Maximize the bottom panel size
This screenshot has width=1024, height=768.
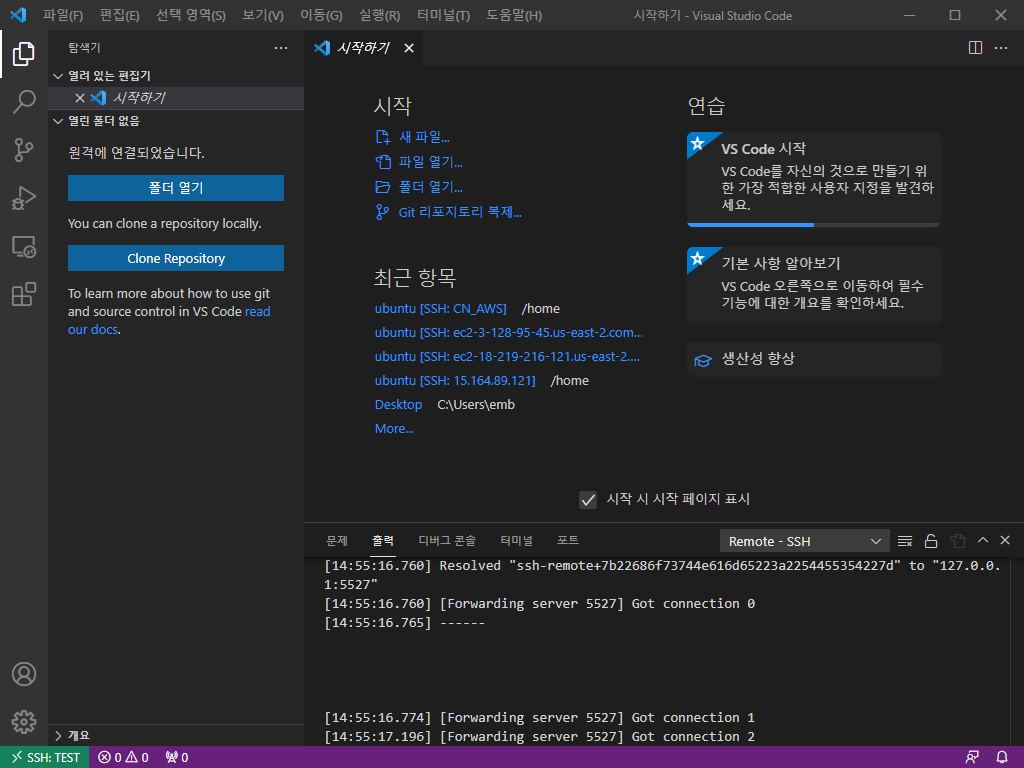click(x=983, y=540)
